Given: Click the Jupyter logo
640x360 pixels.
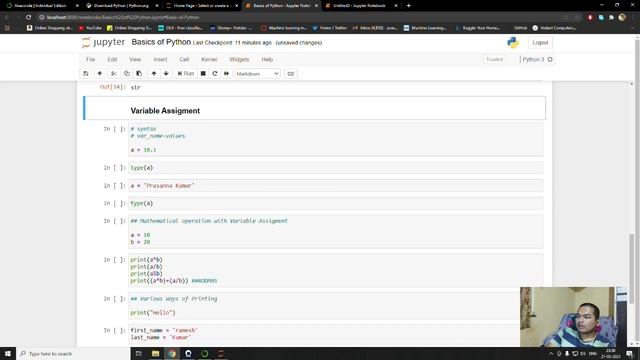Looking at the screenshot, I should pyautogui.click(x=103, y=42).
